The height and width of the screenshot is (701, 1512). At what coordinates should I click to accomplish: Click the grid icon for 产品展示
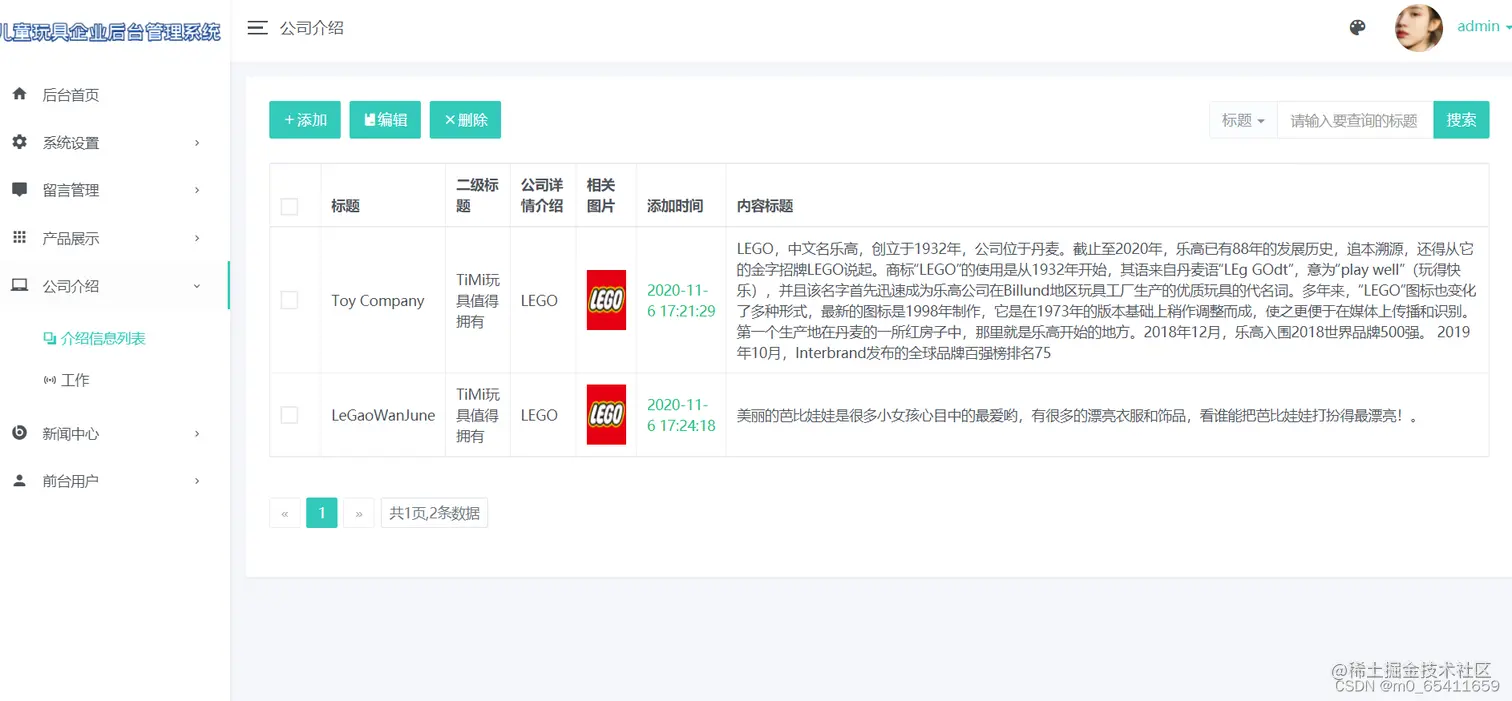tap(19, 238)
